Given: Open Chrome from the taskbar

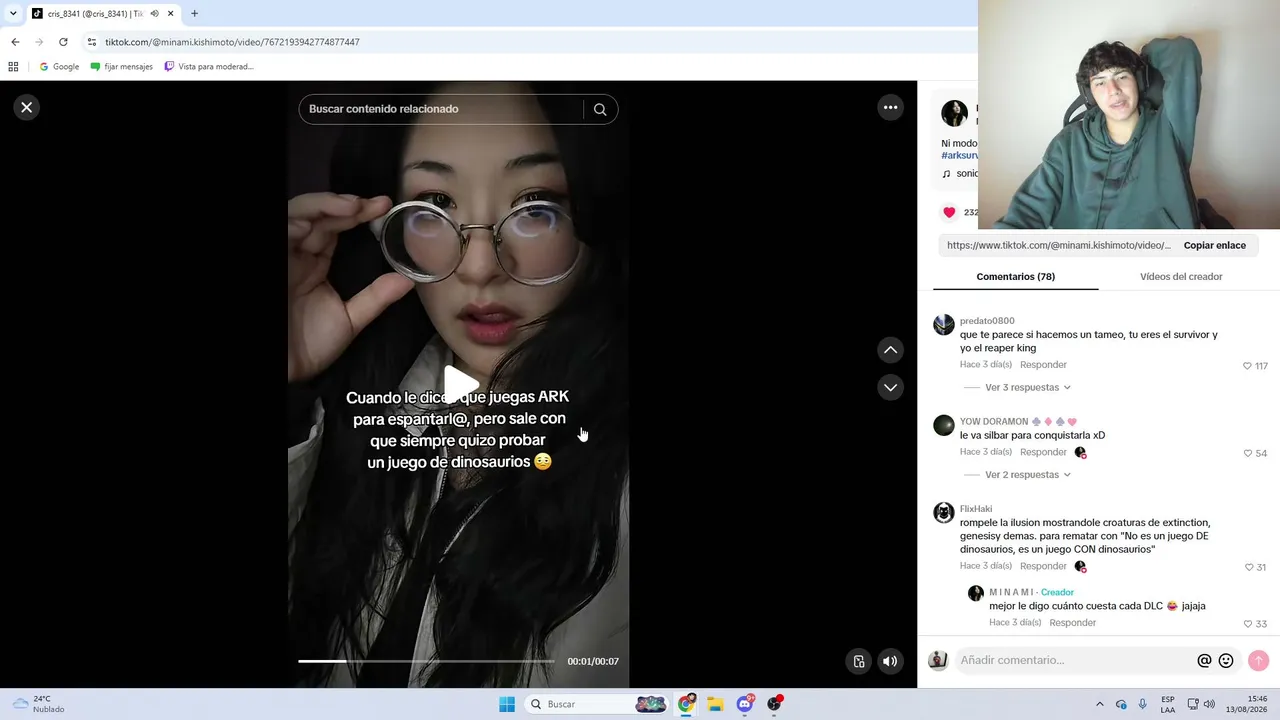Looking at the screenshot, I should point(686,704).
